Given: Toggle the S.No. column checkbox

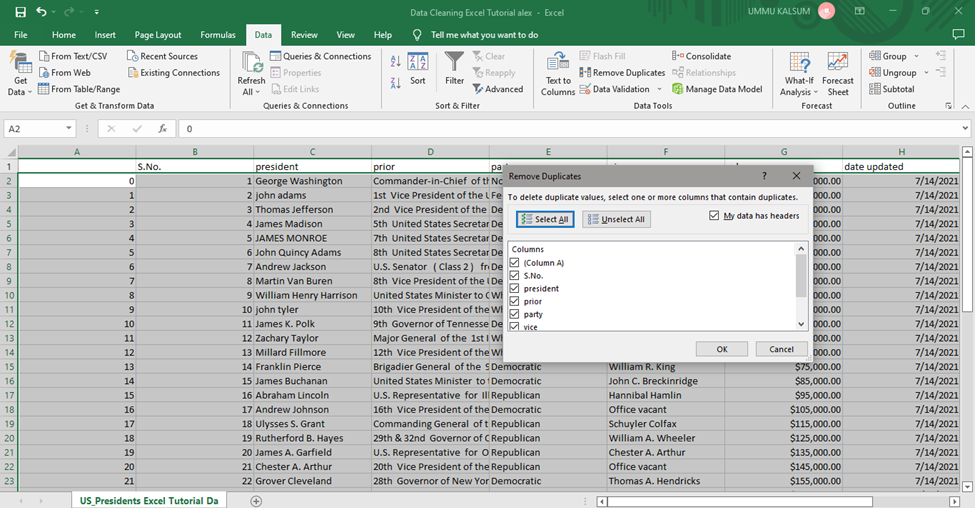Looking at the screenshot, I should point(515,276).
